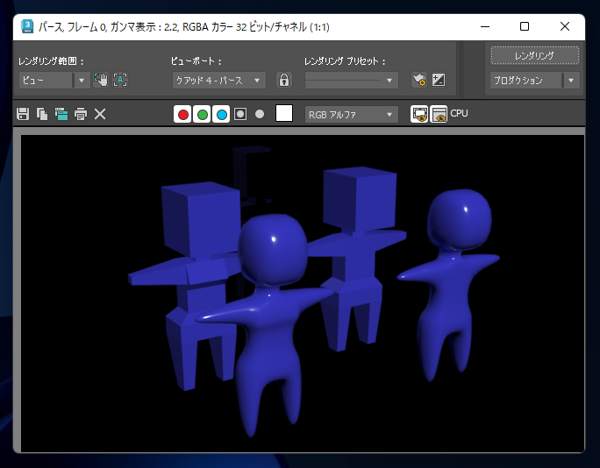Open the white color swatch
This screenshot has width=600, height=468.
tap(284, 114)
